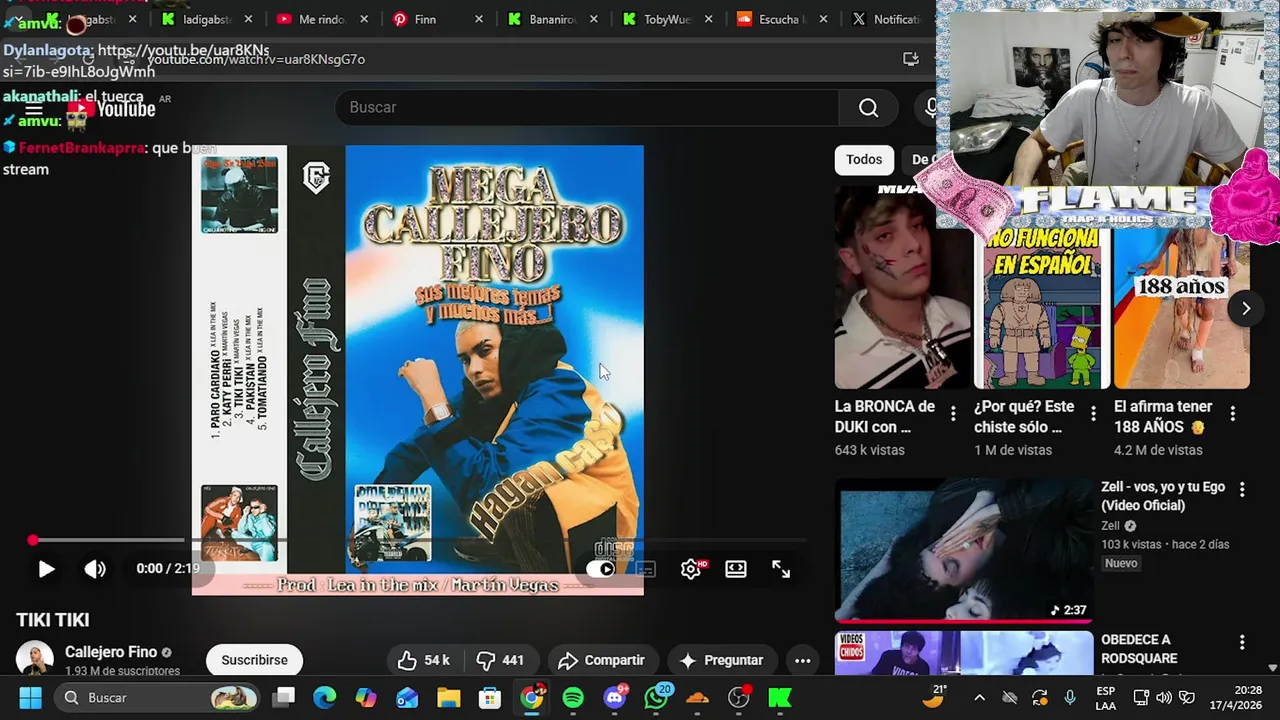Open the Callejero Fino channel name link
Viewport: 1280px width, 720px height.
111,652
